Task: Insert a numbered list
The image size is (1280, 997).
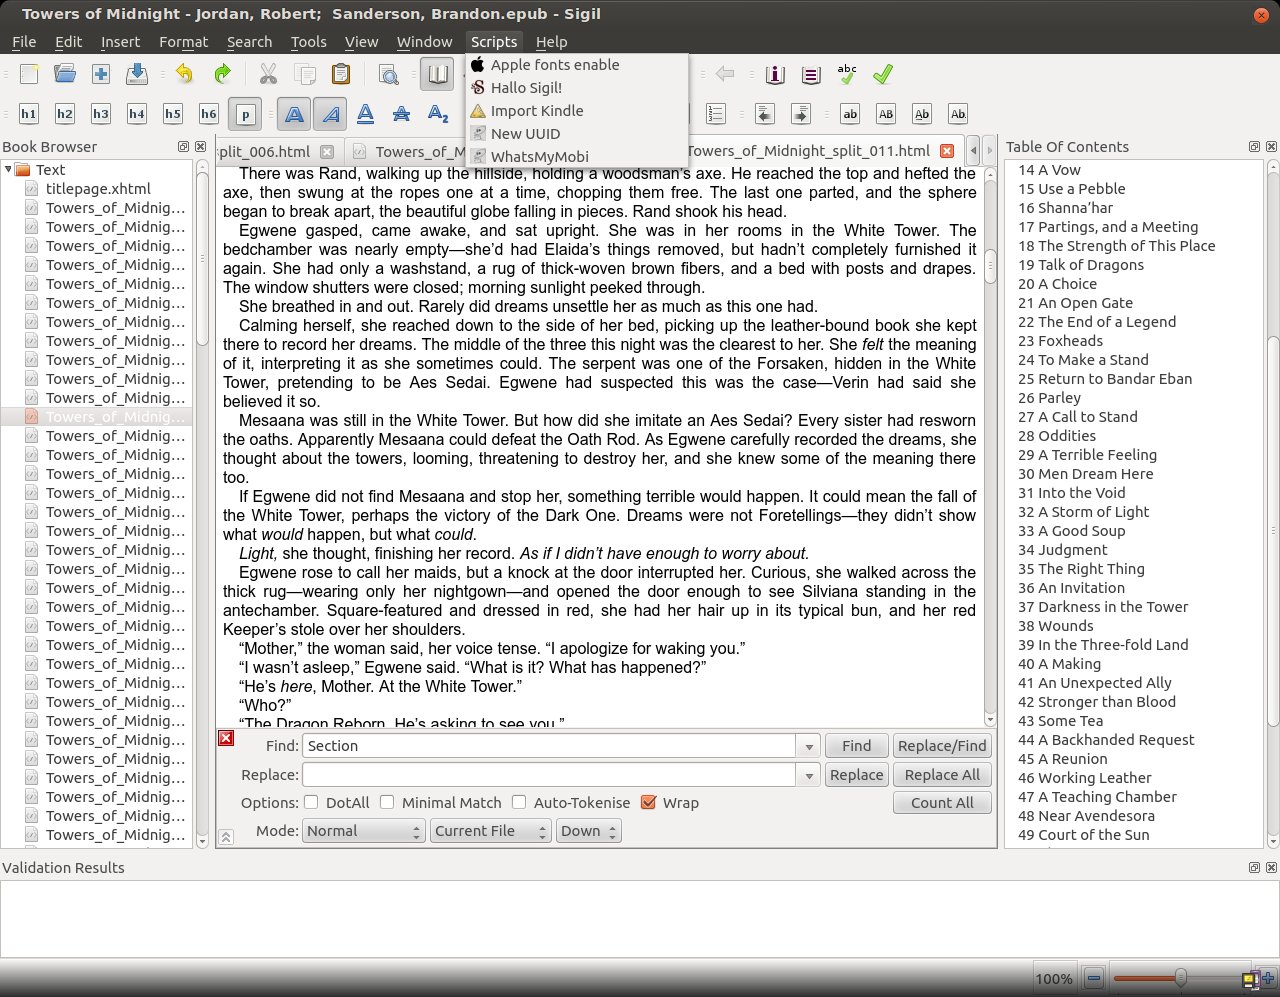Action: click(x=716, y=114)
